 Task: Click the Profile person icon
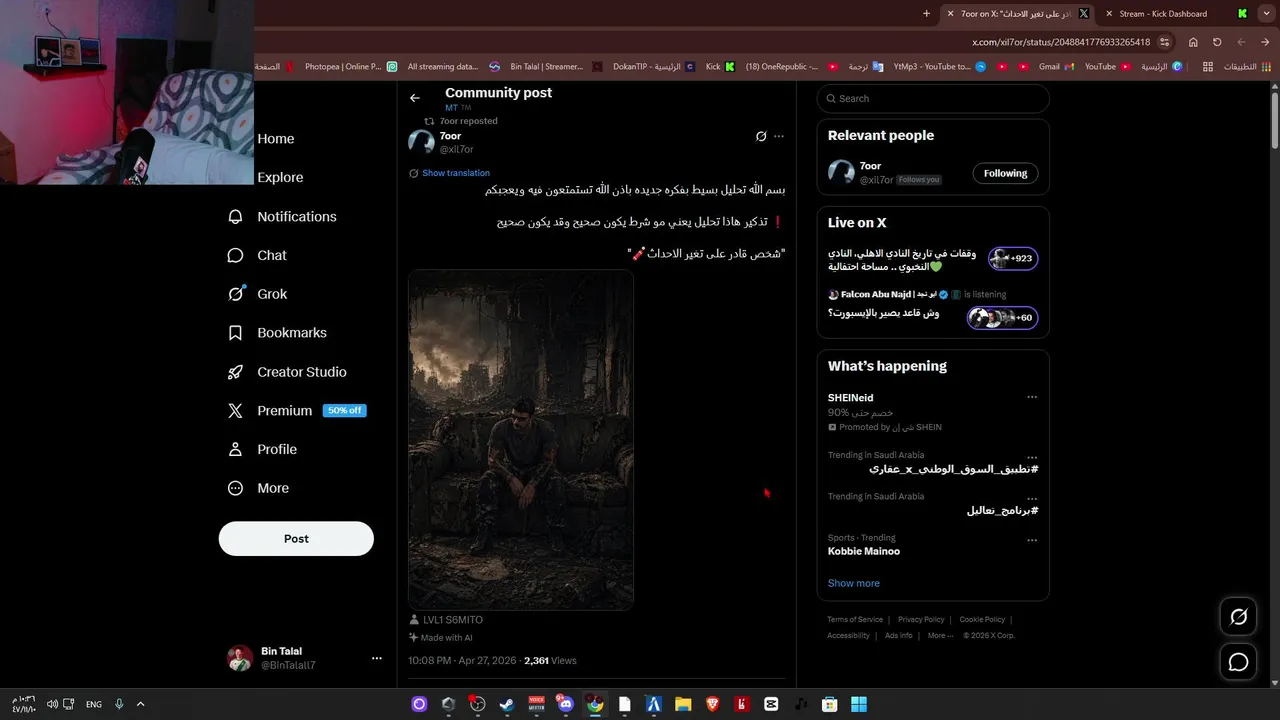pos(235,450)
